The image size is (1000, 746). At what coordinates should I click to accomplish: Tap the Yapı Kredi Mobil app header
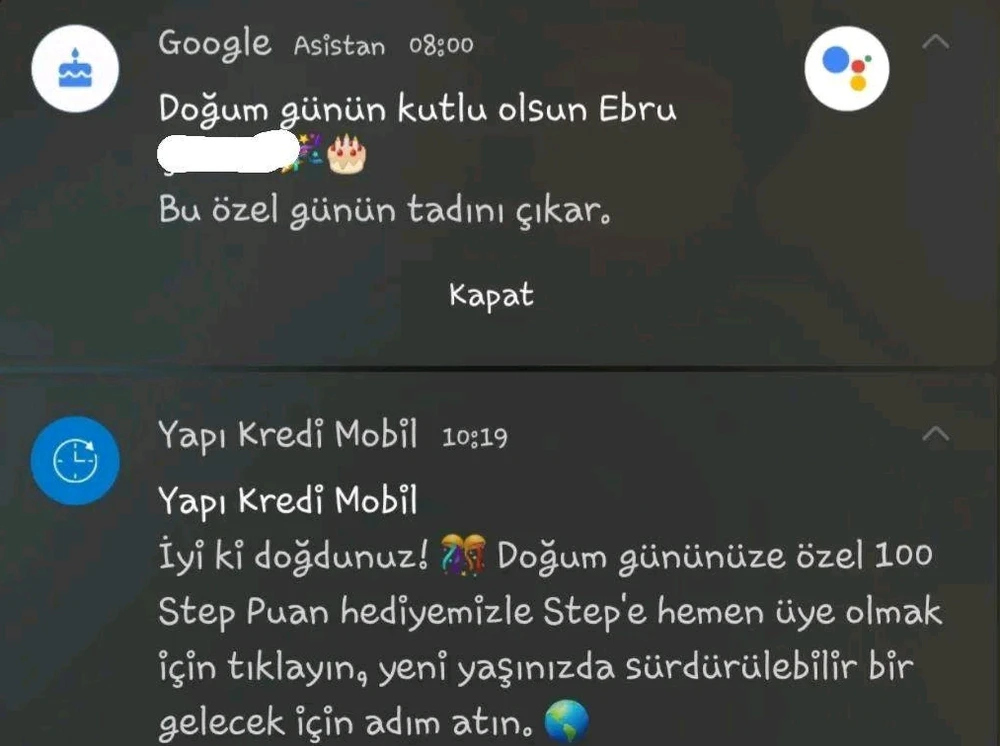[288, 435]
